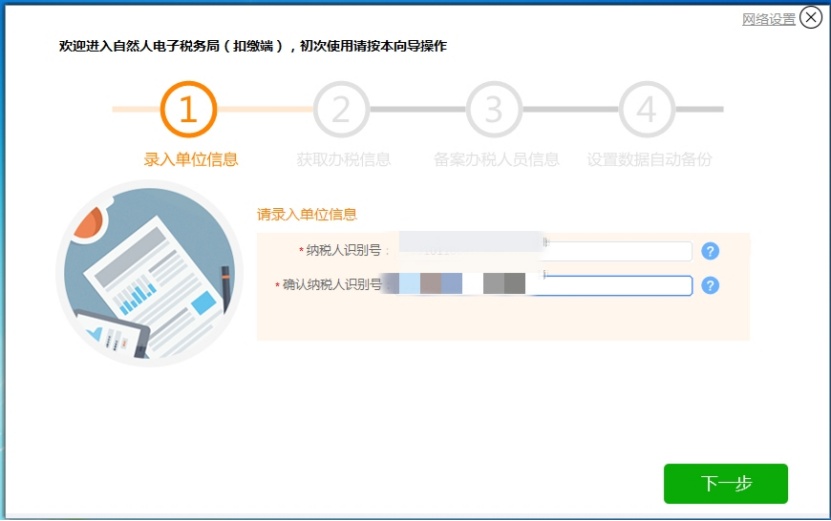
Task: Open the 网络设置 link
Action: click(x=768, y=19)
